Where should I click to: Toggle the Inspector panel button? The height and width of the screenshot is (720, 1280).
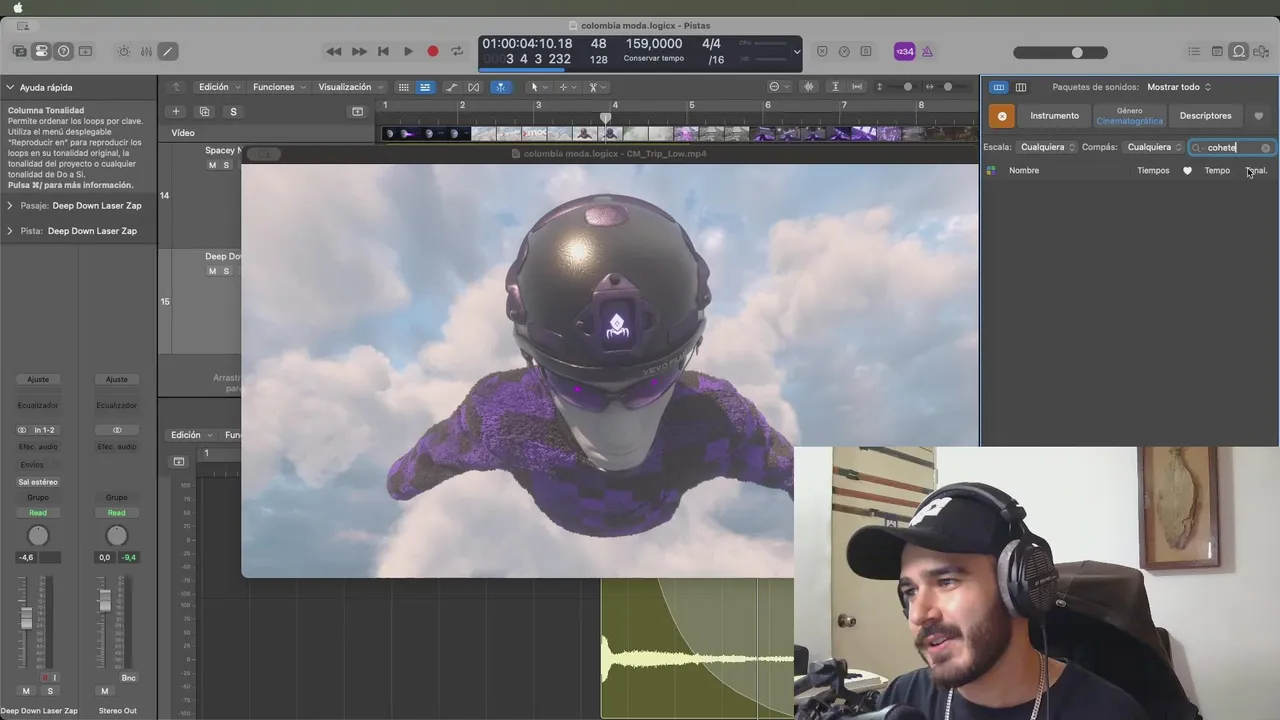pyautogui.click(x=42, y=51)
